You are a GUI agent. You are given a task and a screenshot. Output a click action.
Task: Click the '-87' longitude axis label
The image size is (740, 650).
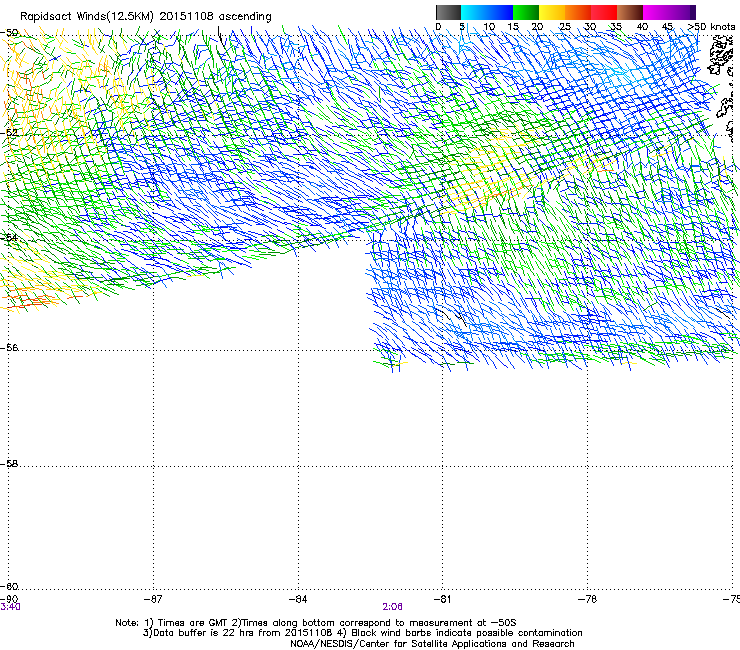coord(153,599)
